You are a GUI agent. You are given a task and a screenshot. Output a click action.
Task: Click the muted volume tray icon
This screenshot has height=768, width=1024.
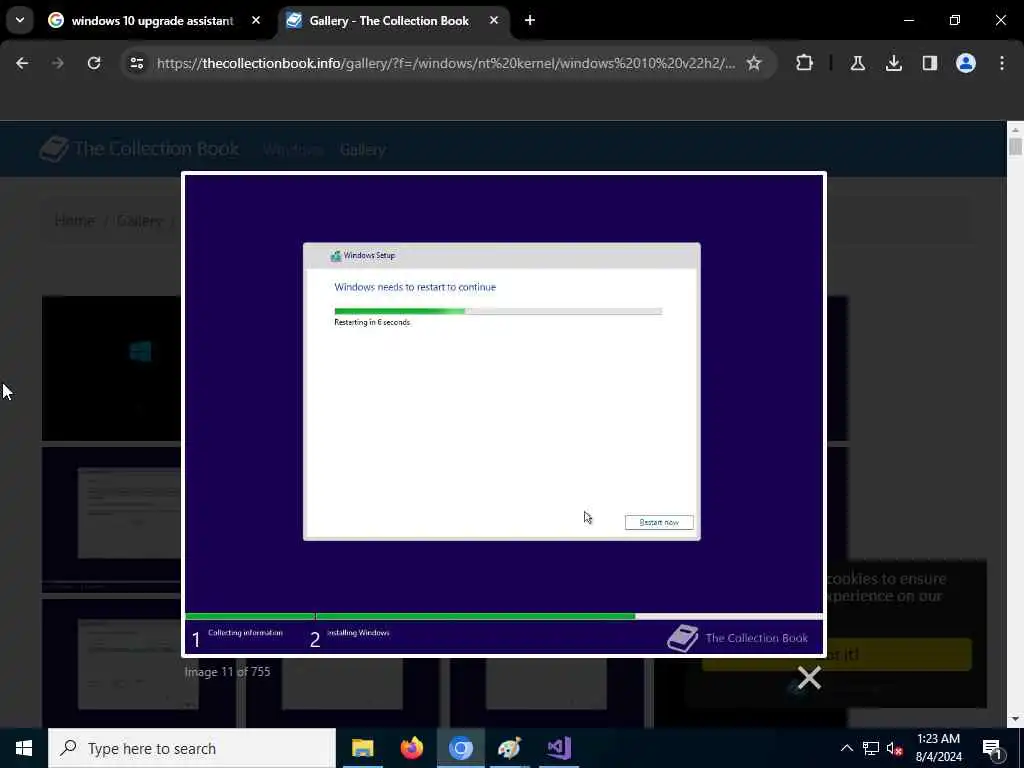895,748
